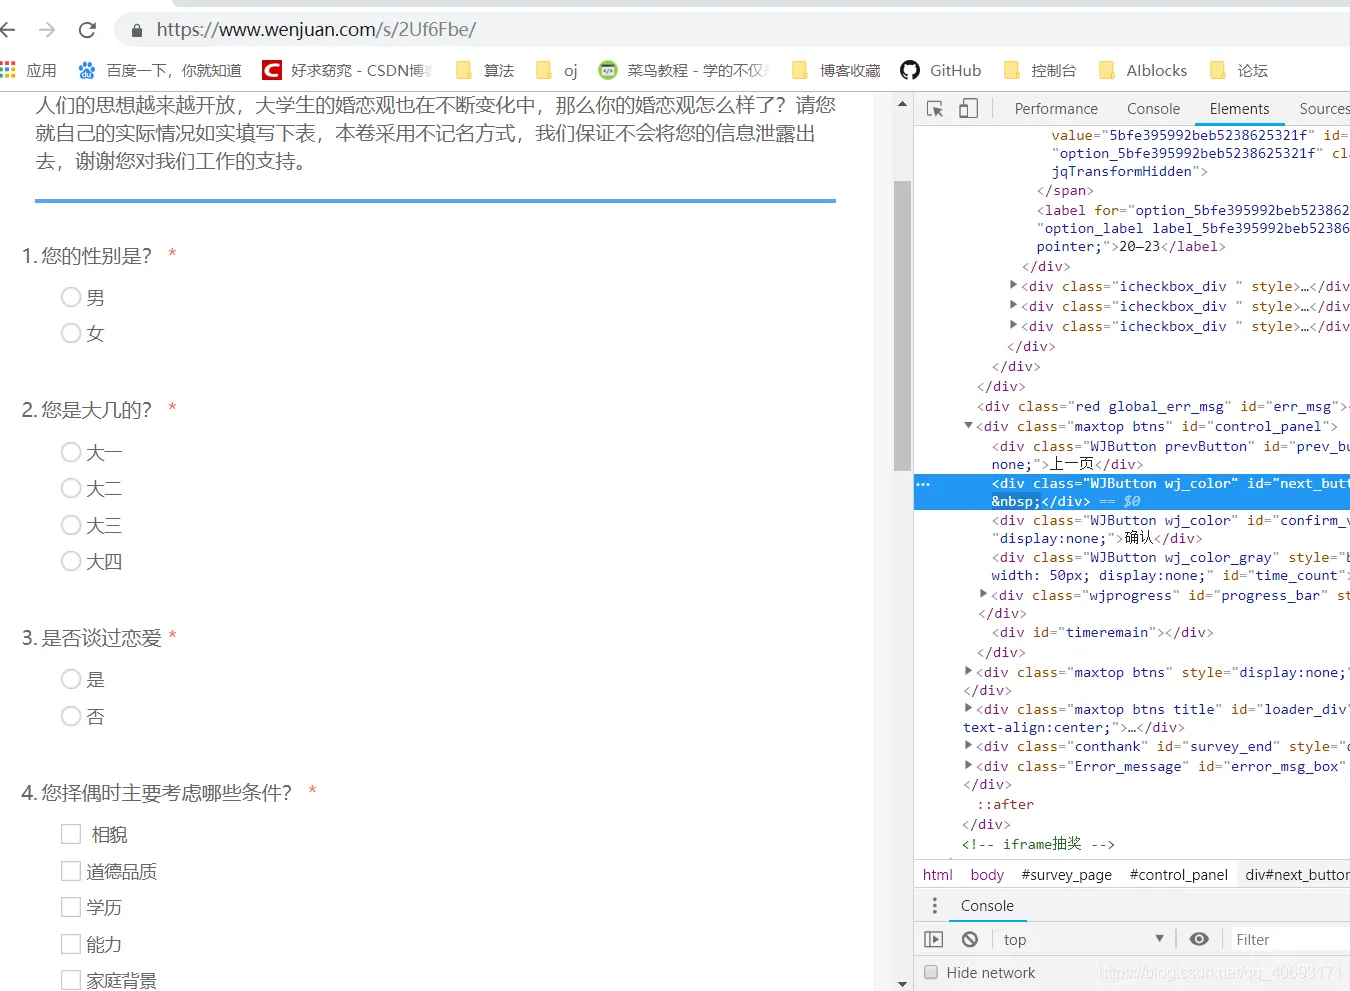Image resolution: width=1350 pixels, height=991 pixels.
Task: Click the page vertical scrollbar thumb
Action: (x=902, y=325)
